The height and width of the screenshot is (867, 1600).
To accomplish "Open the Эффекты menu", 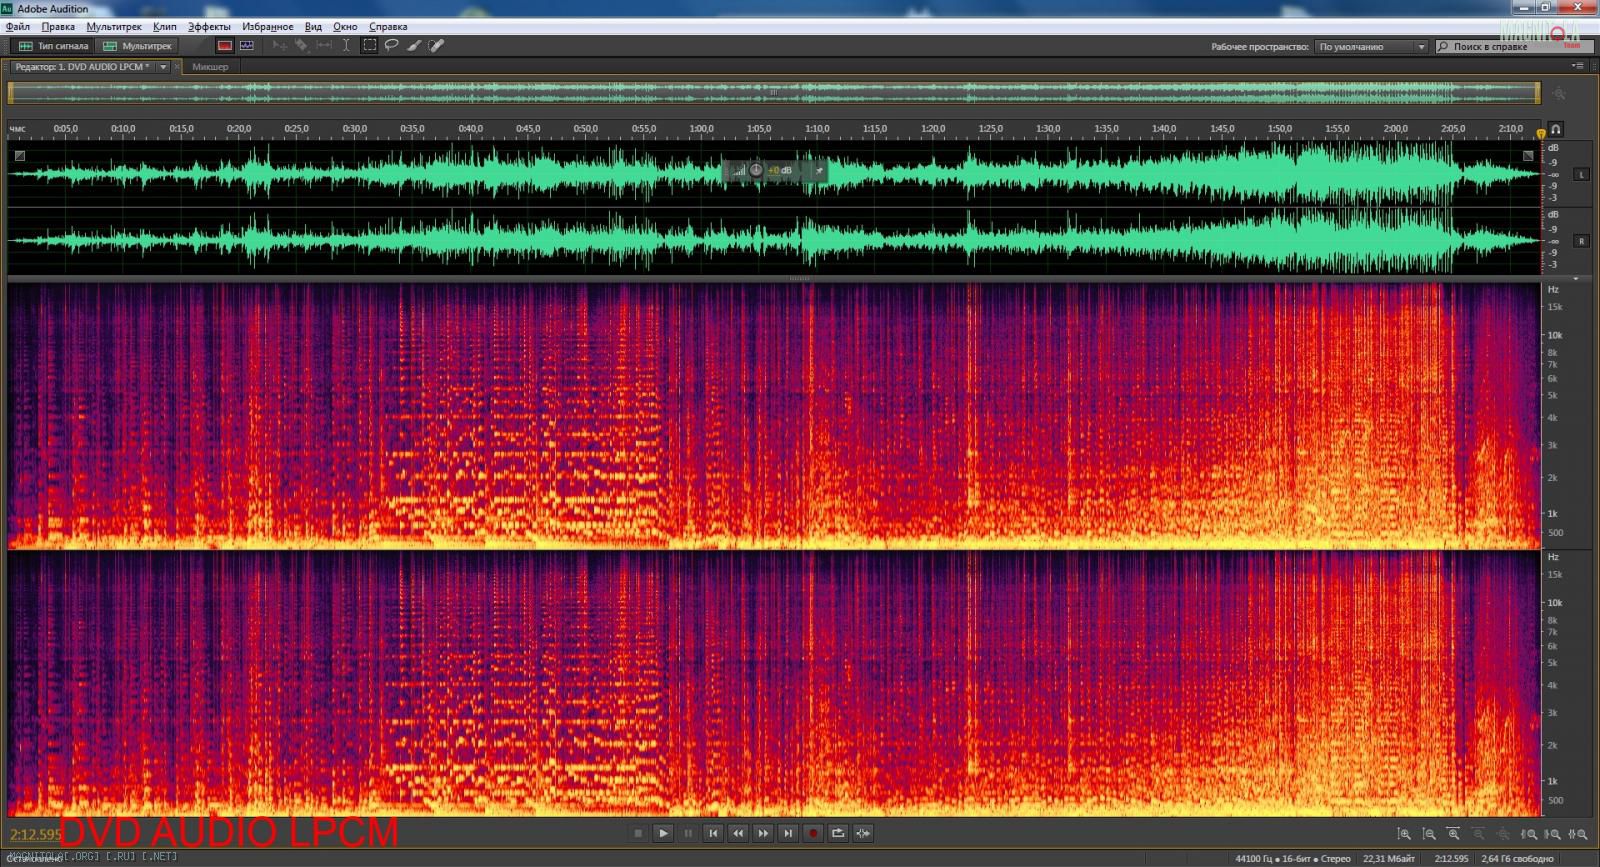I will [209, 27].
